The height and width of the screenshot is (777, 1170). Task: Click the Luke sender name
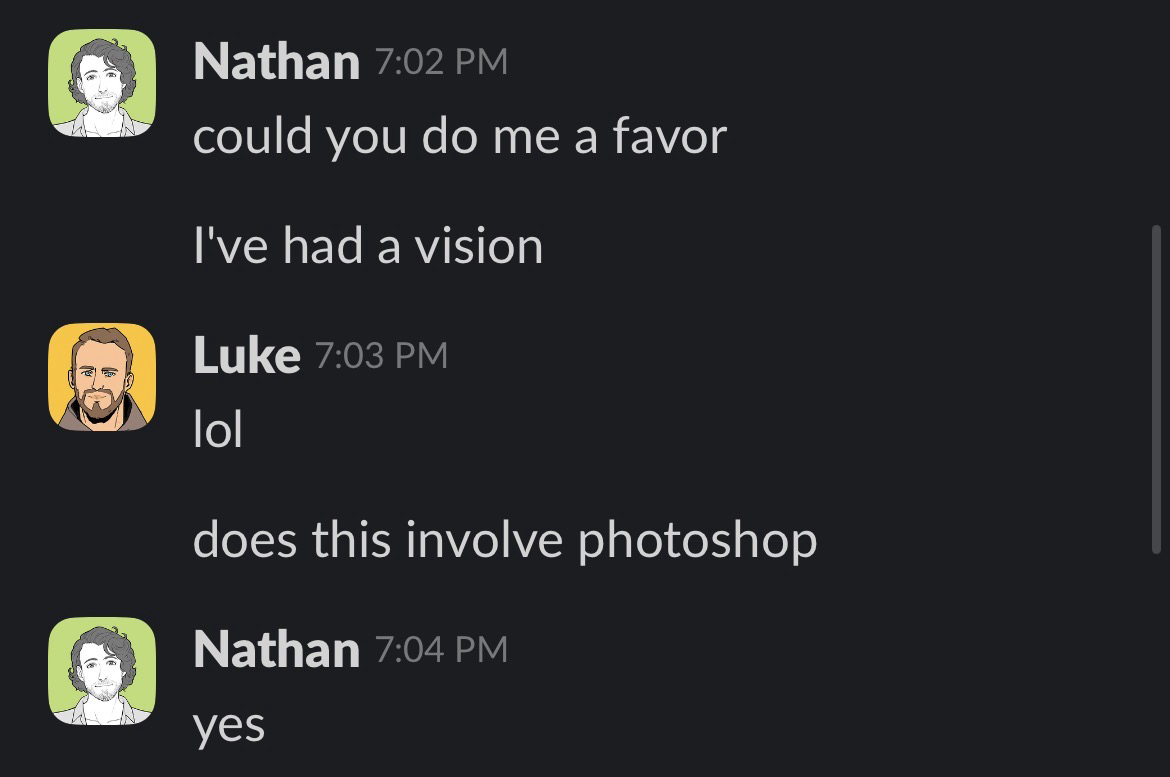point(246,355)
